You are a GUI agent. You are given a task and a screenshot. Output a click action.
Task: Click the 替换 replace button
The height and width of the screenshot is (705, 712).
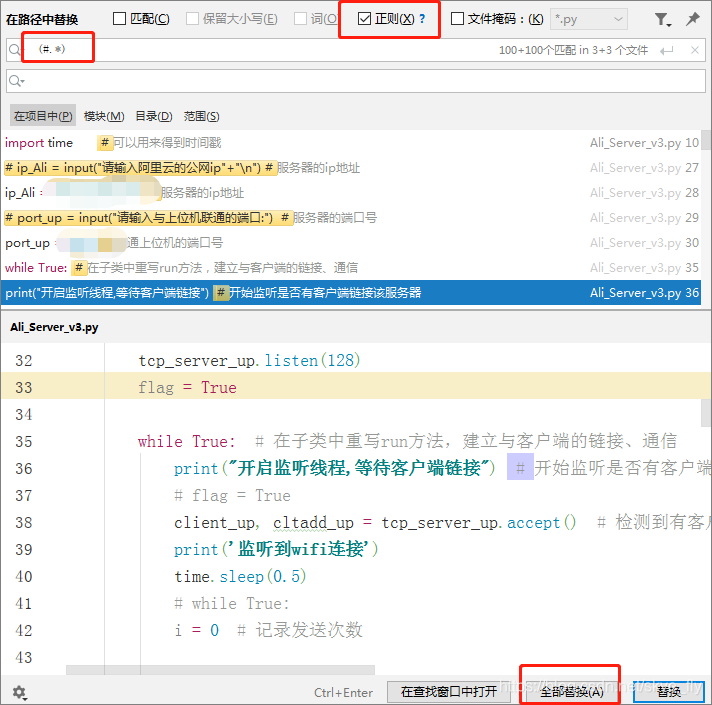(668, 691)
